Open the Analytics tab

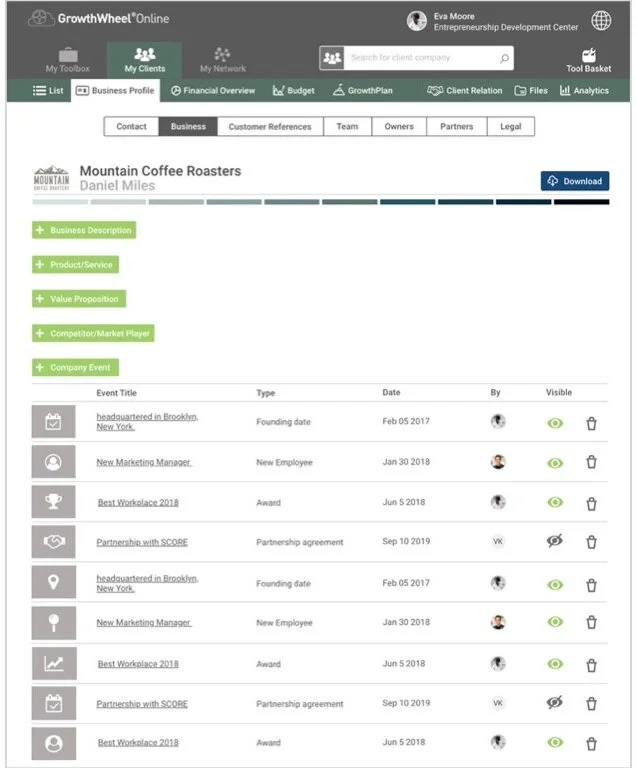point(584,91)
